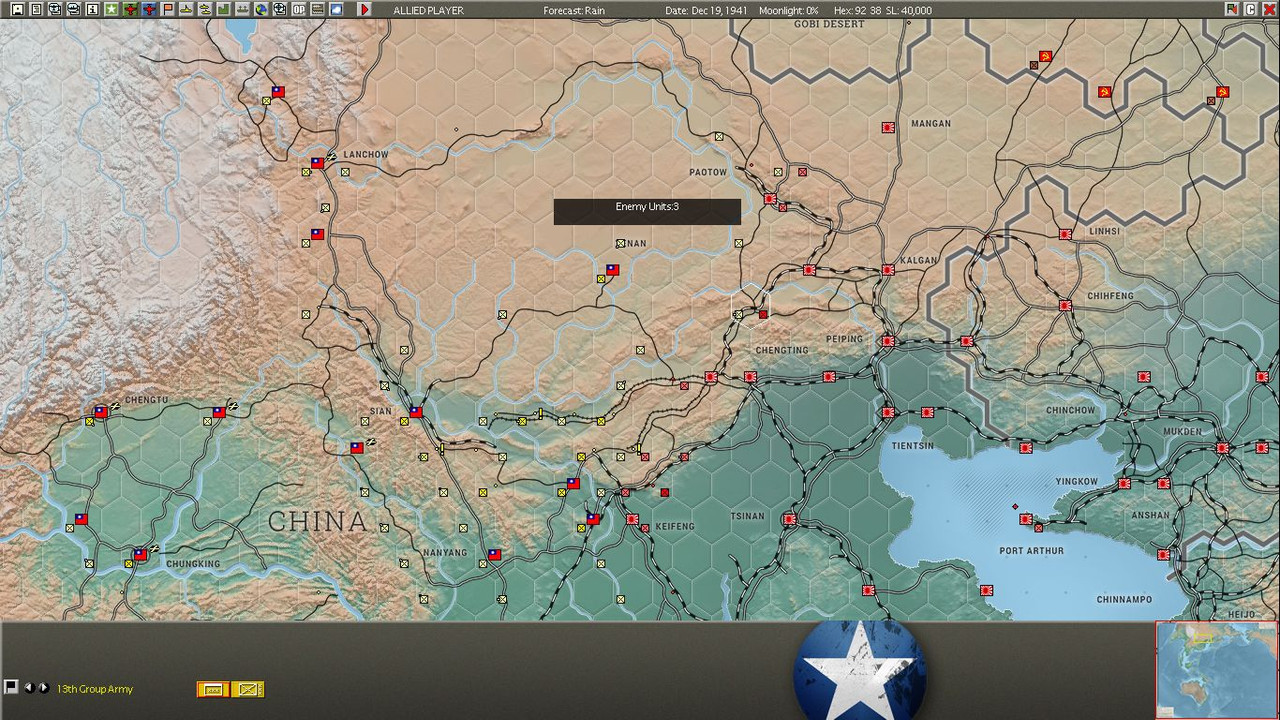Click the green-red flag icon top right
Image resolution: width=1280 pixels, height=720 pixels.
tap(1232, 9)
